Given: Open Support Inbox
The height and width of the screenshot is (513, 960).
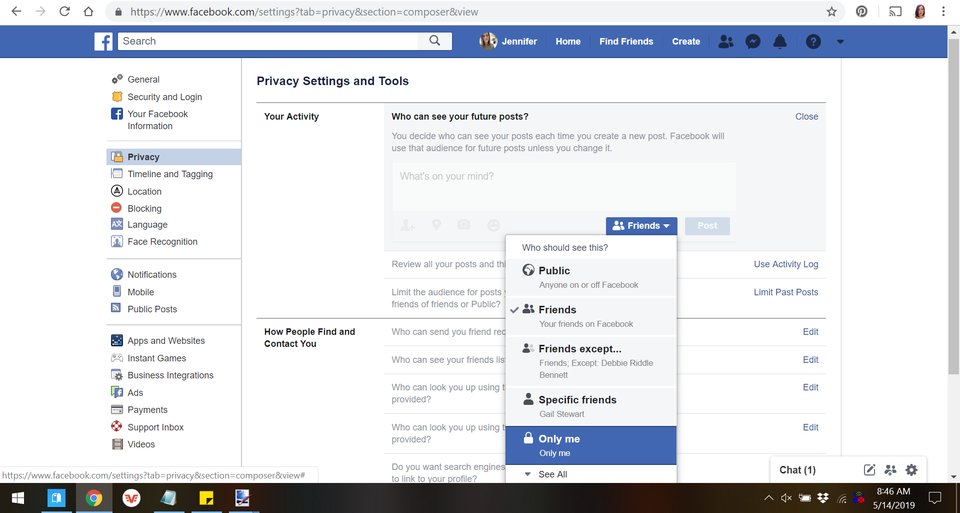Looking at the screenshot, I should pos(155,427).
